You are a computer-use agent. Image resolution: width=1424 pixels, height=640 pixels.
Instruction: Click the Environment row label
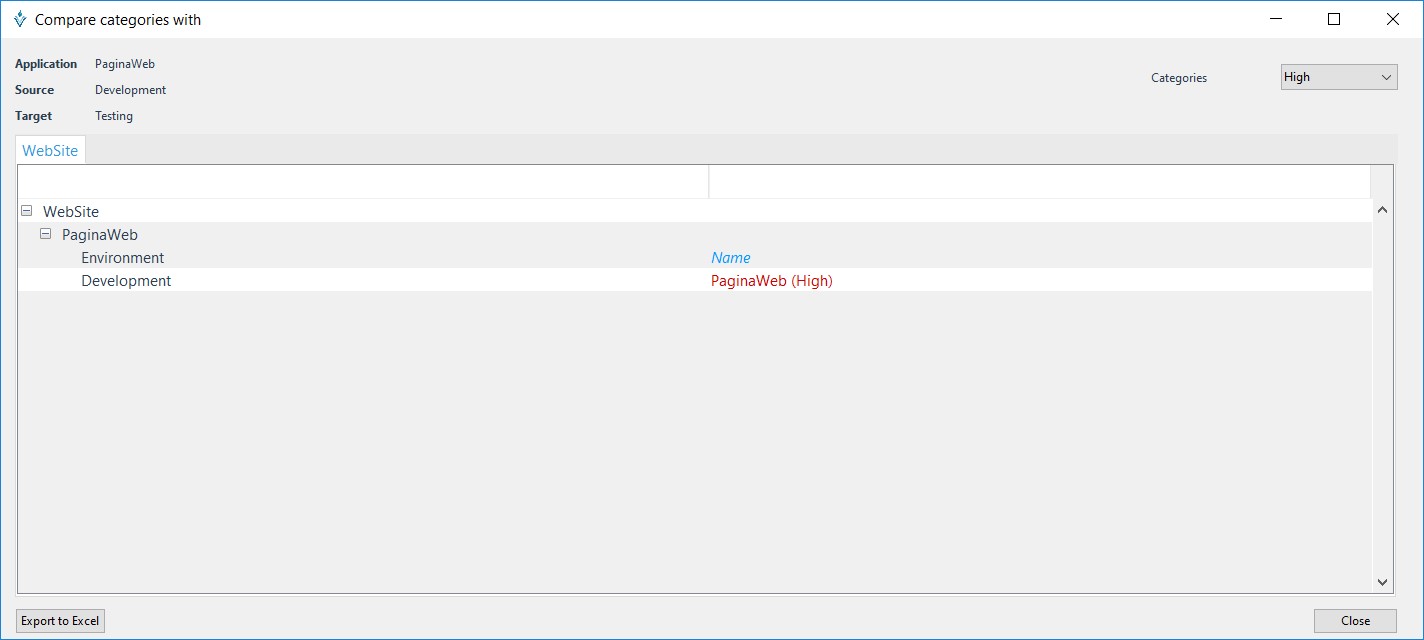click(122, 258)
